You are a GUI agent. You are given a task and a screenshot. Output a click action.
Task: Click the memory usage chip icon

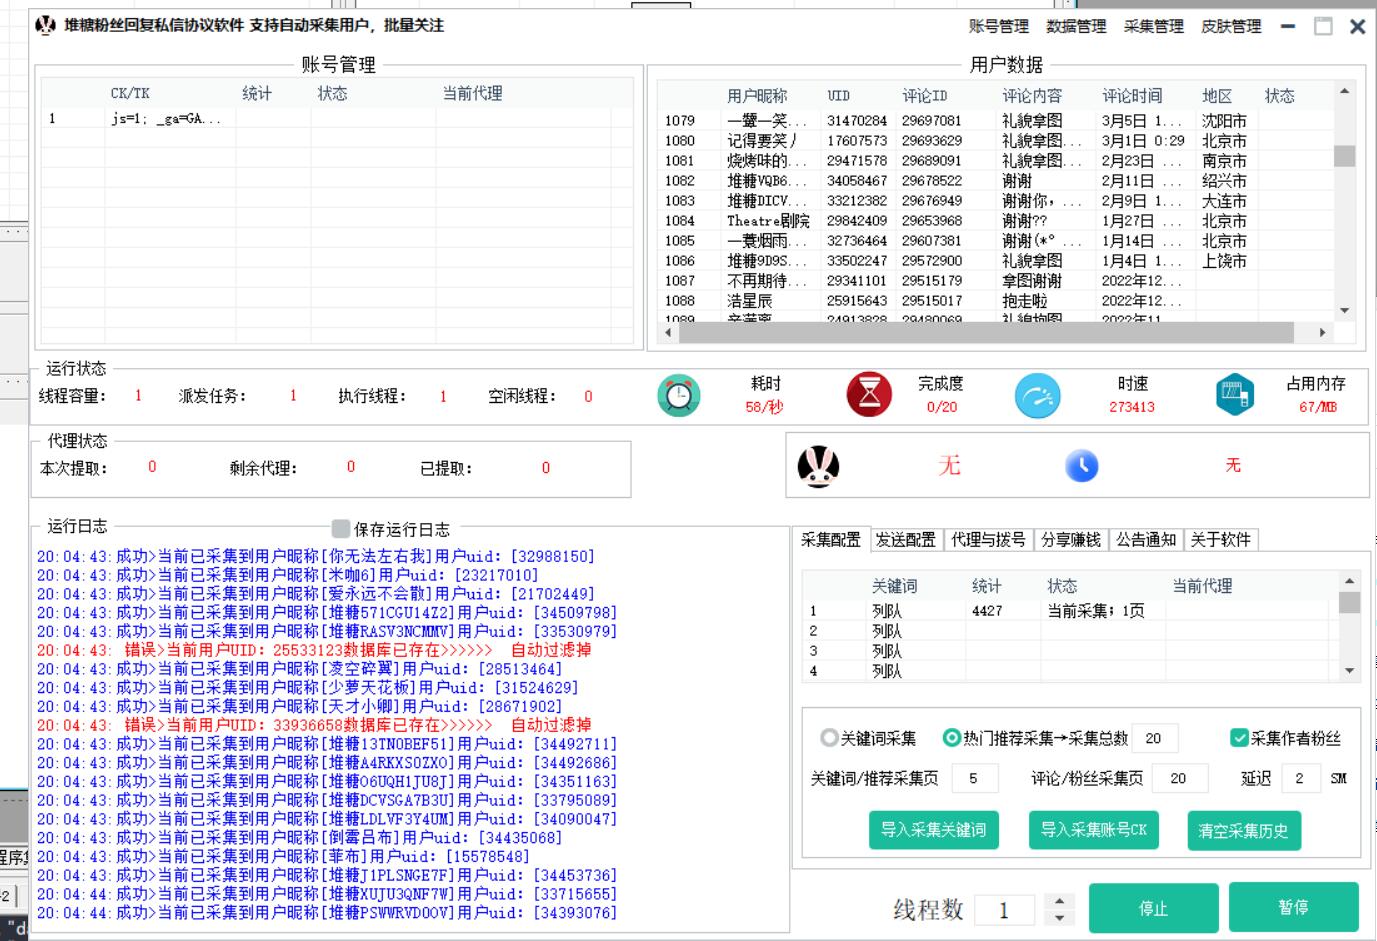1235,395
